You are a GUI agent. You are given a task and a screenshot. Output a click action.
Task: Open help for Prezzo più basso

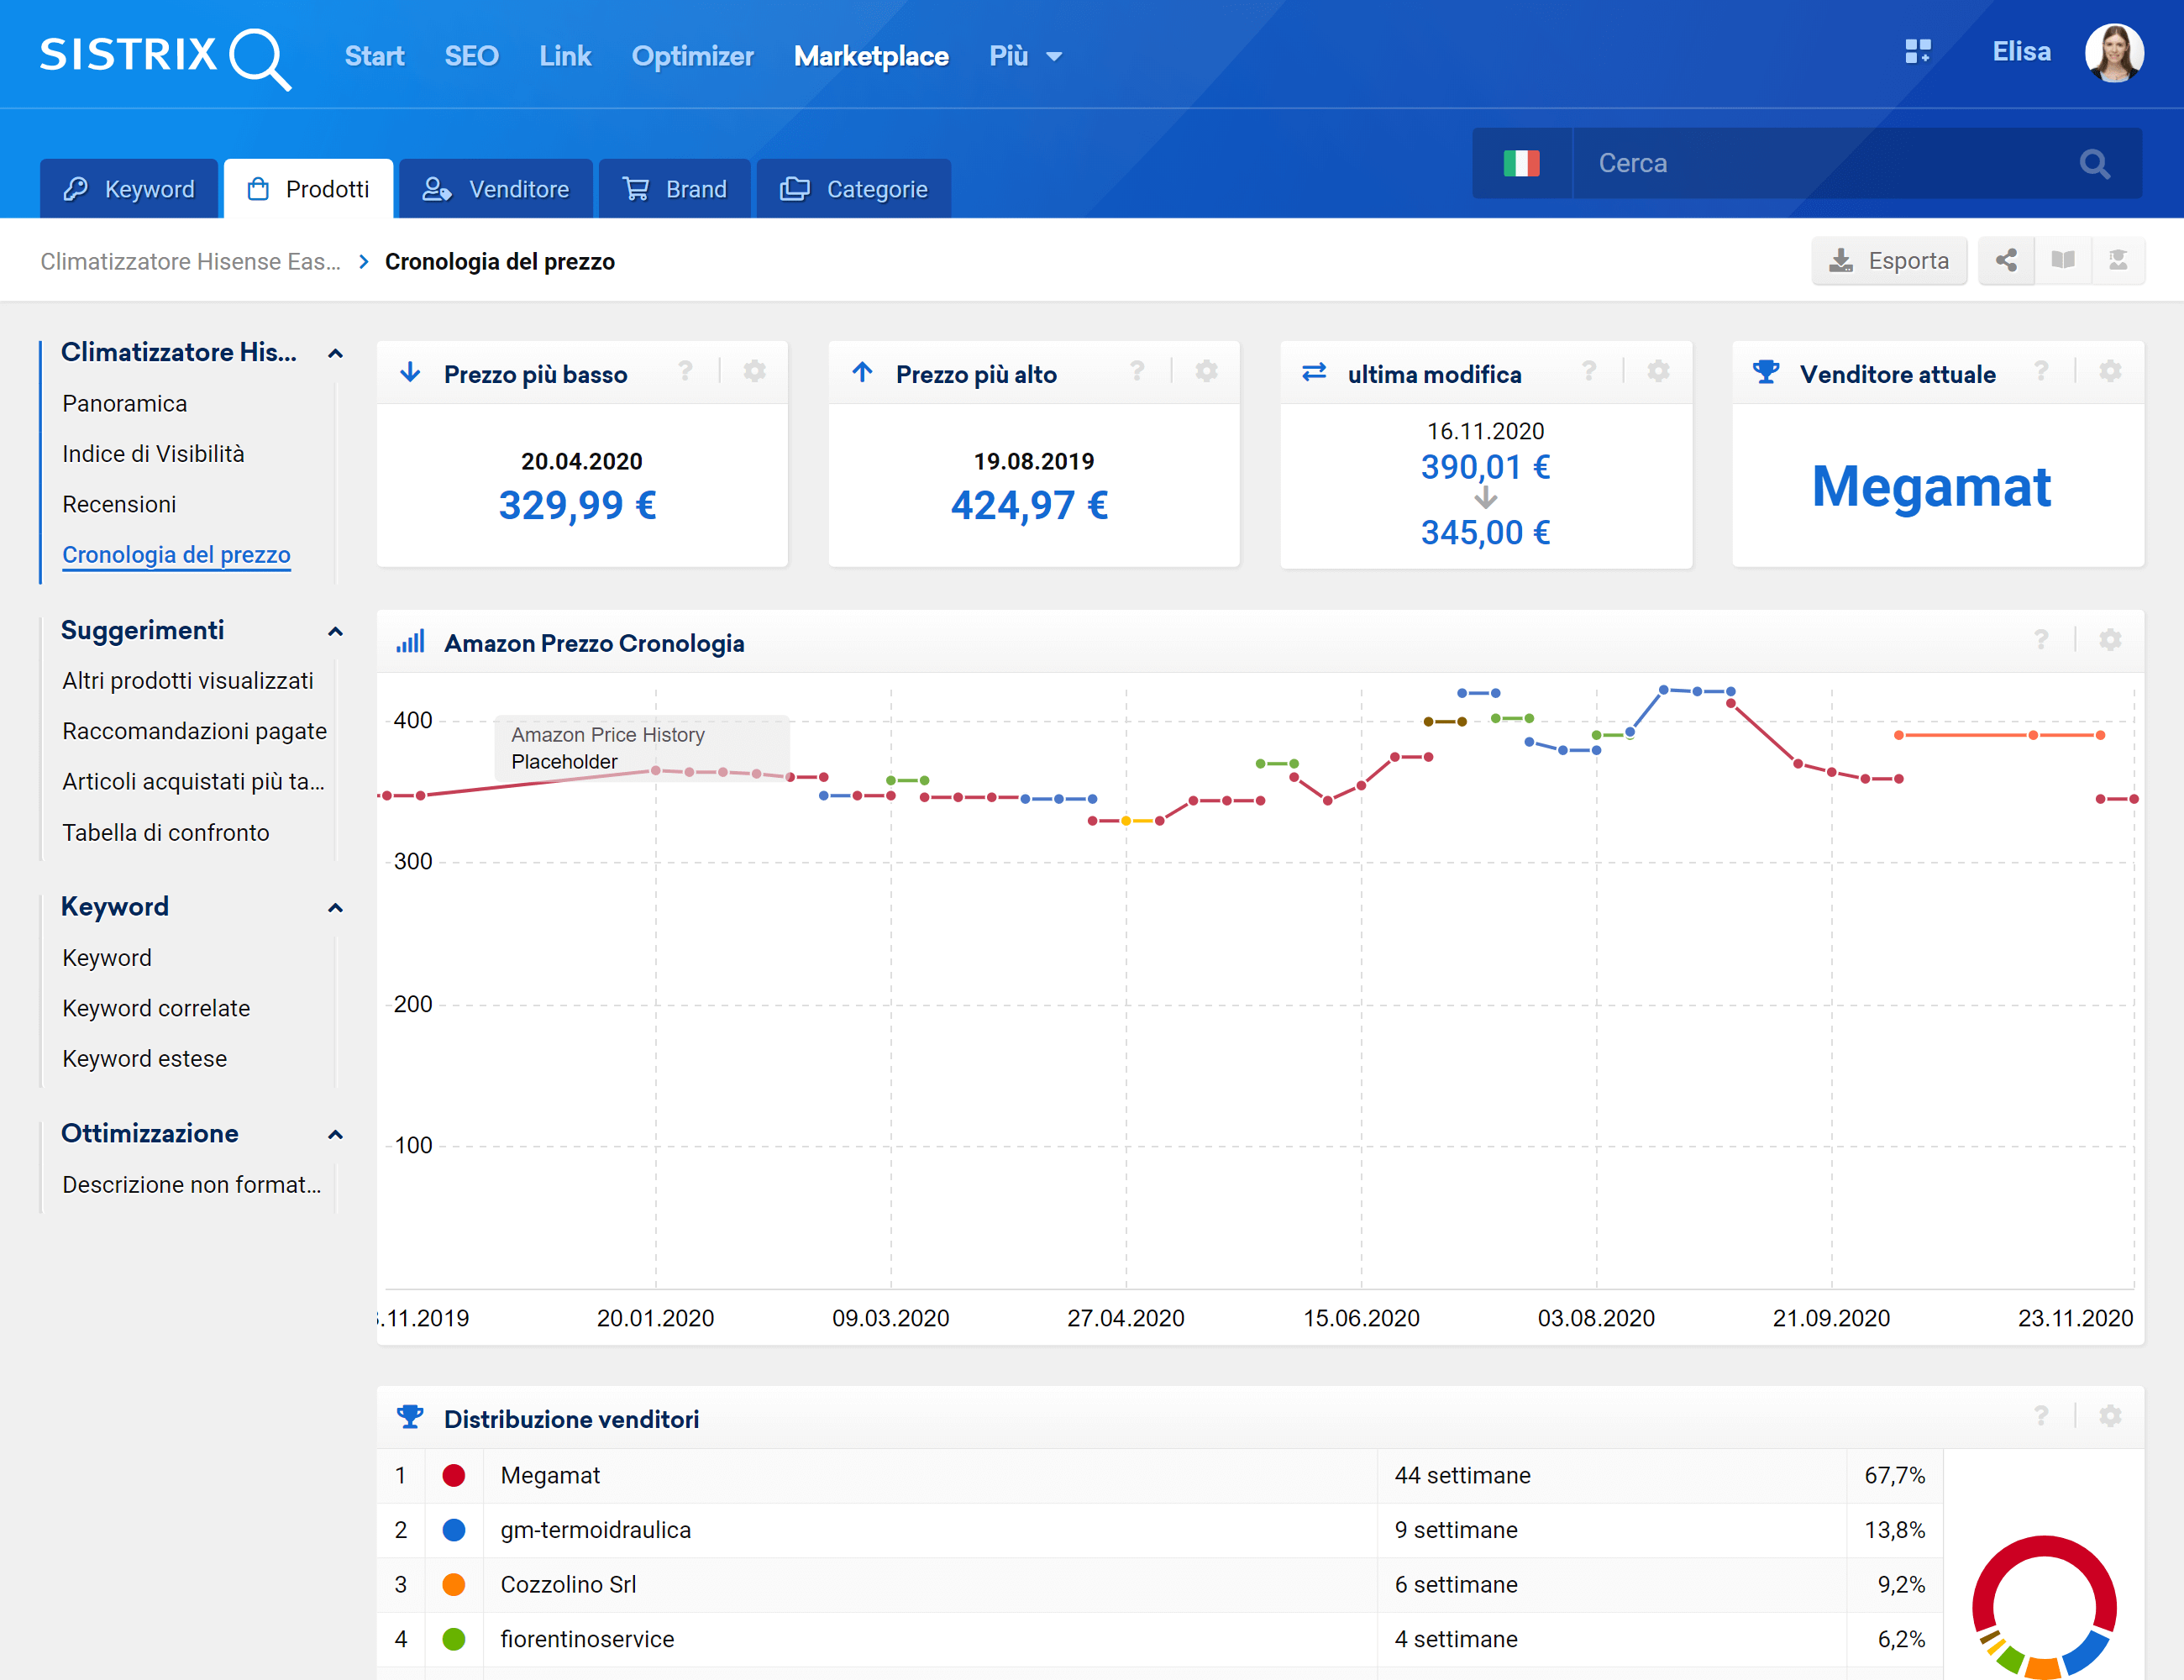click(685, 372)
